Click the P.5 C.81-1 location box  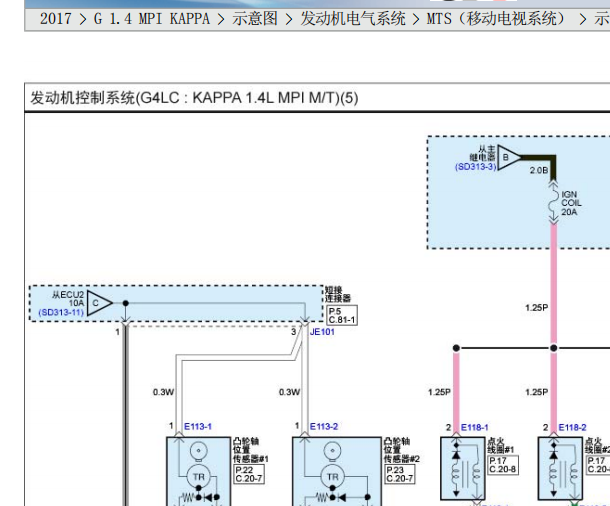[x=342, y=315]
